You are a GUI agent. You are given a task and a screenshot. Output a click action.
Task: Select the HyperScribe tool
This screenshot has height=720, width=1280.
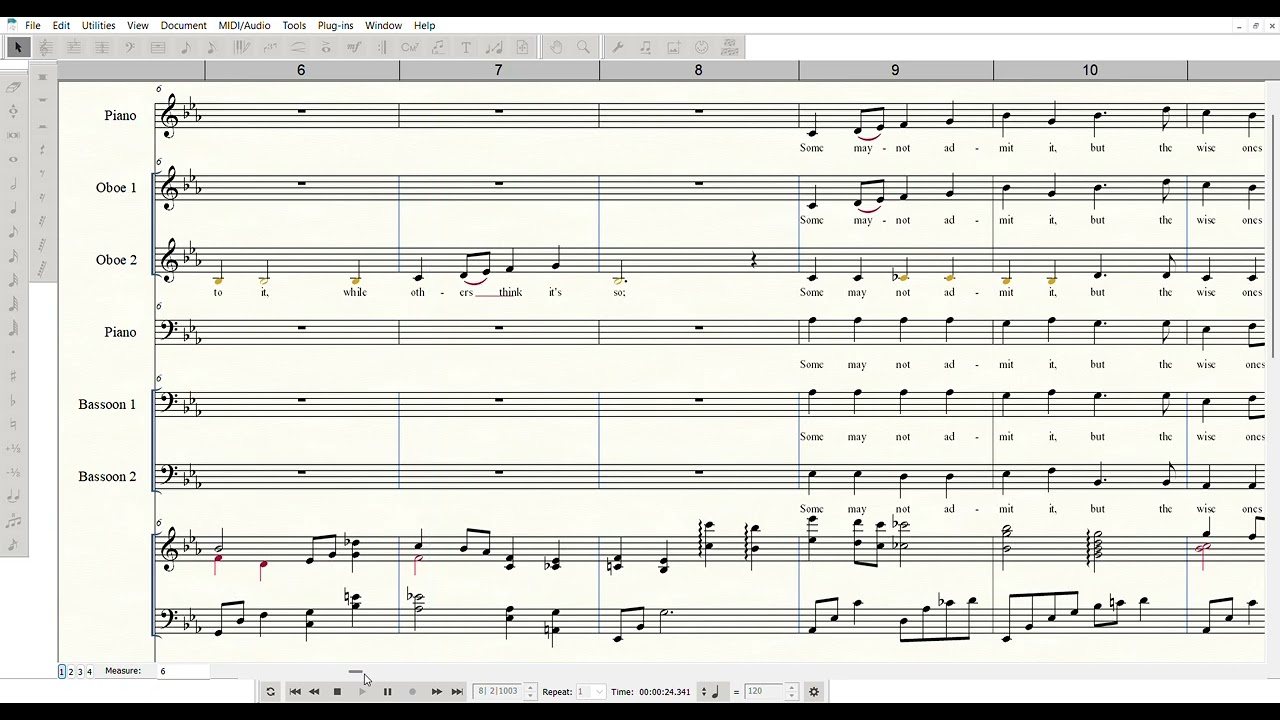242,47
